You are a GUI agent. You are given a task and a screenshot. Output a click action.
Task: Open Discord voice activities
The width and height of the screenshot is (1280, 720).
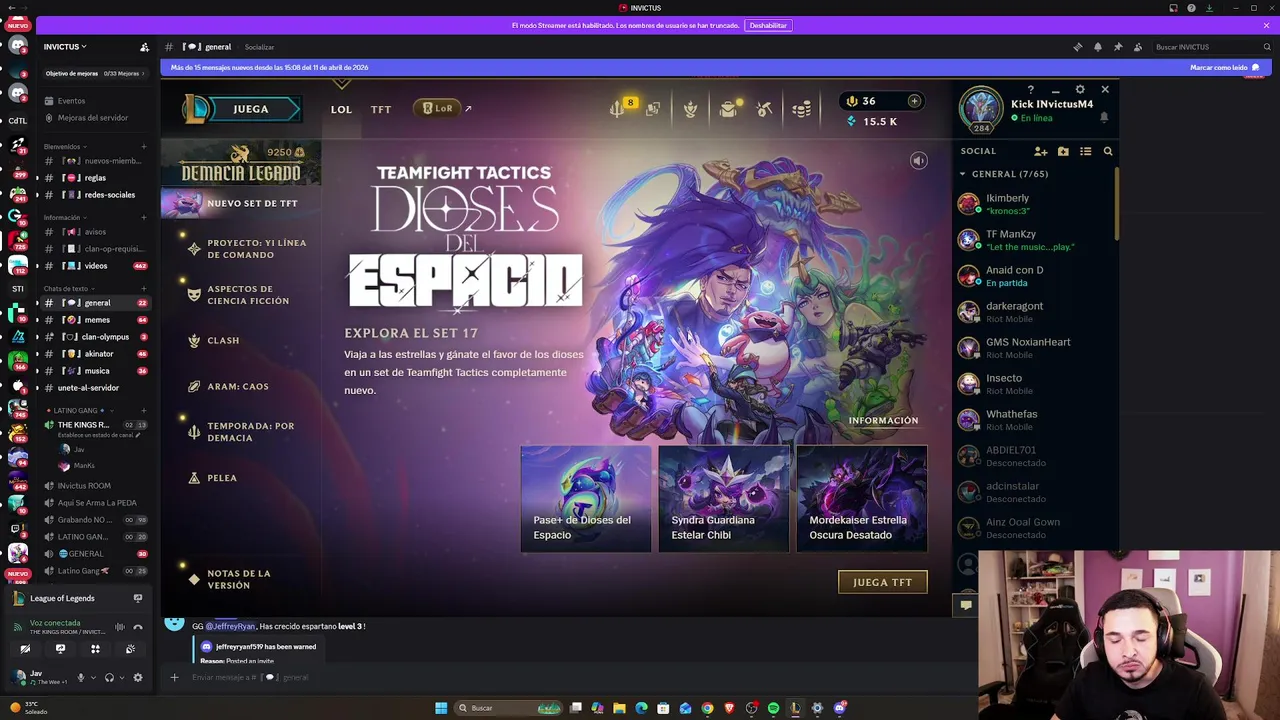[x=95, y=649]
